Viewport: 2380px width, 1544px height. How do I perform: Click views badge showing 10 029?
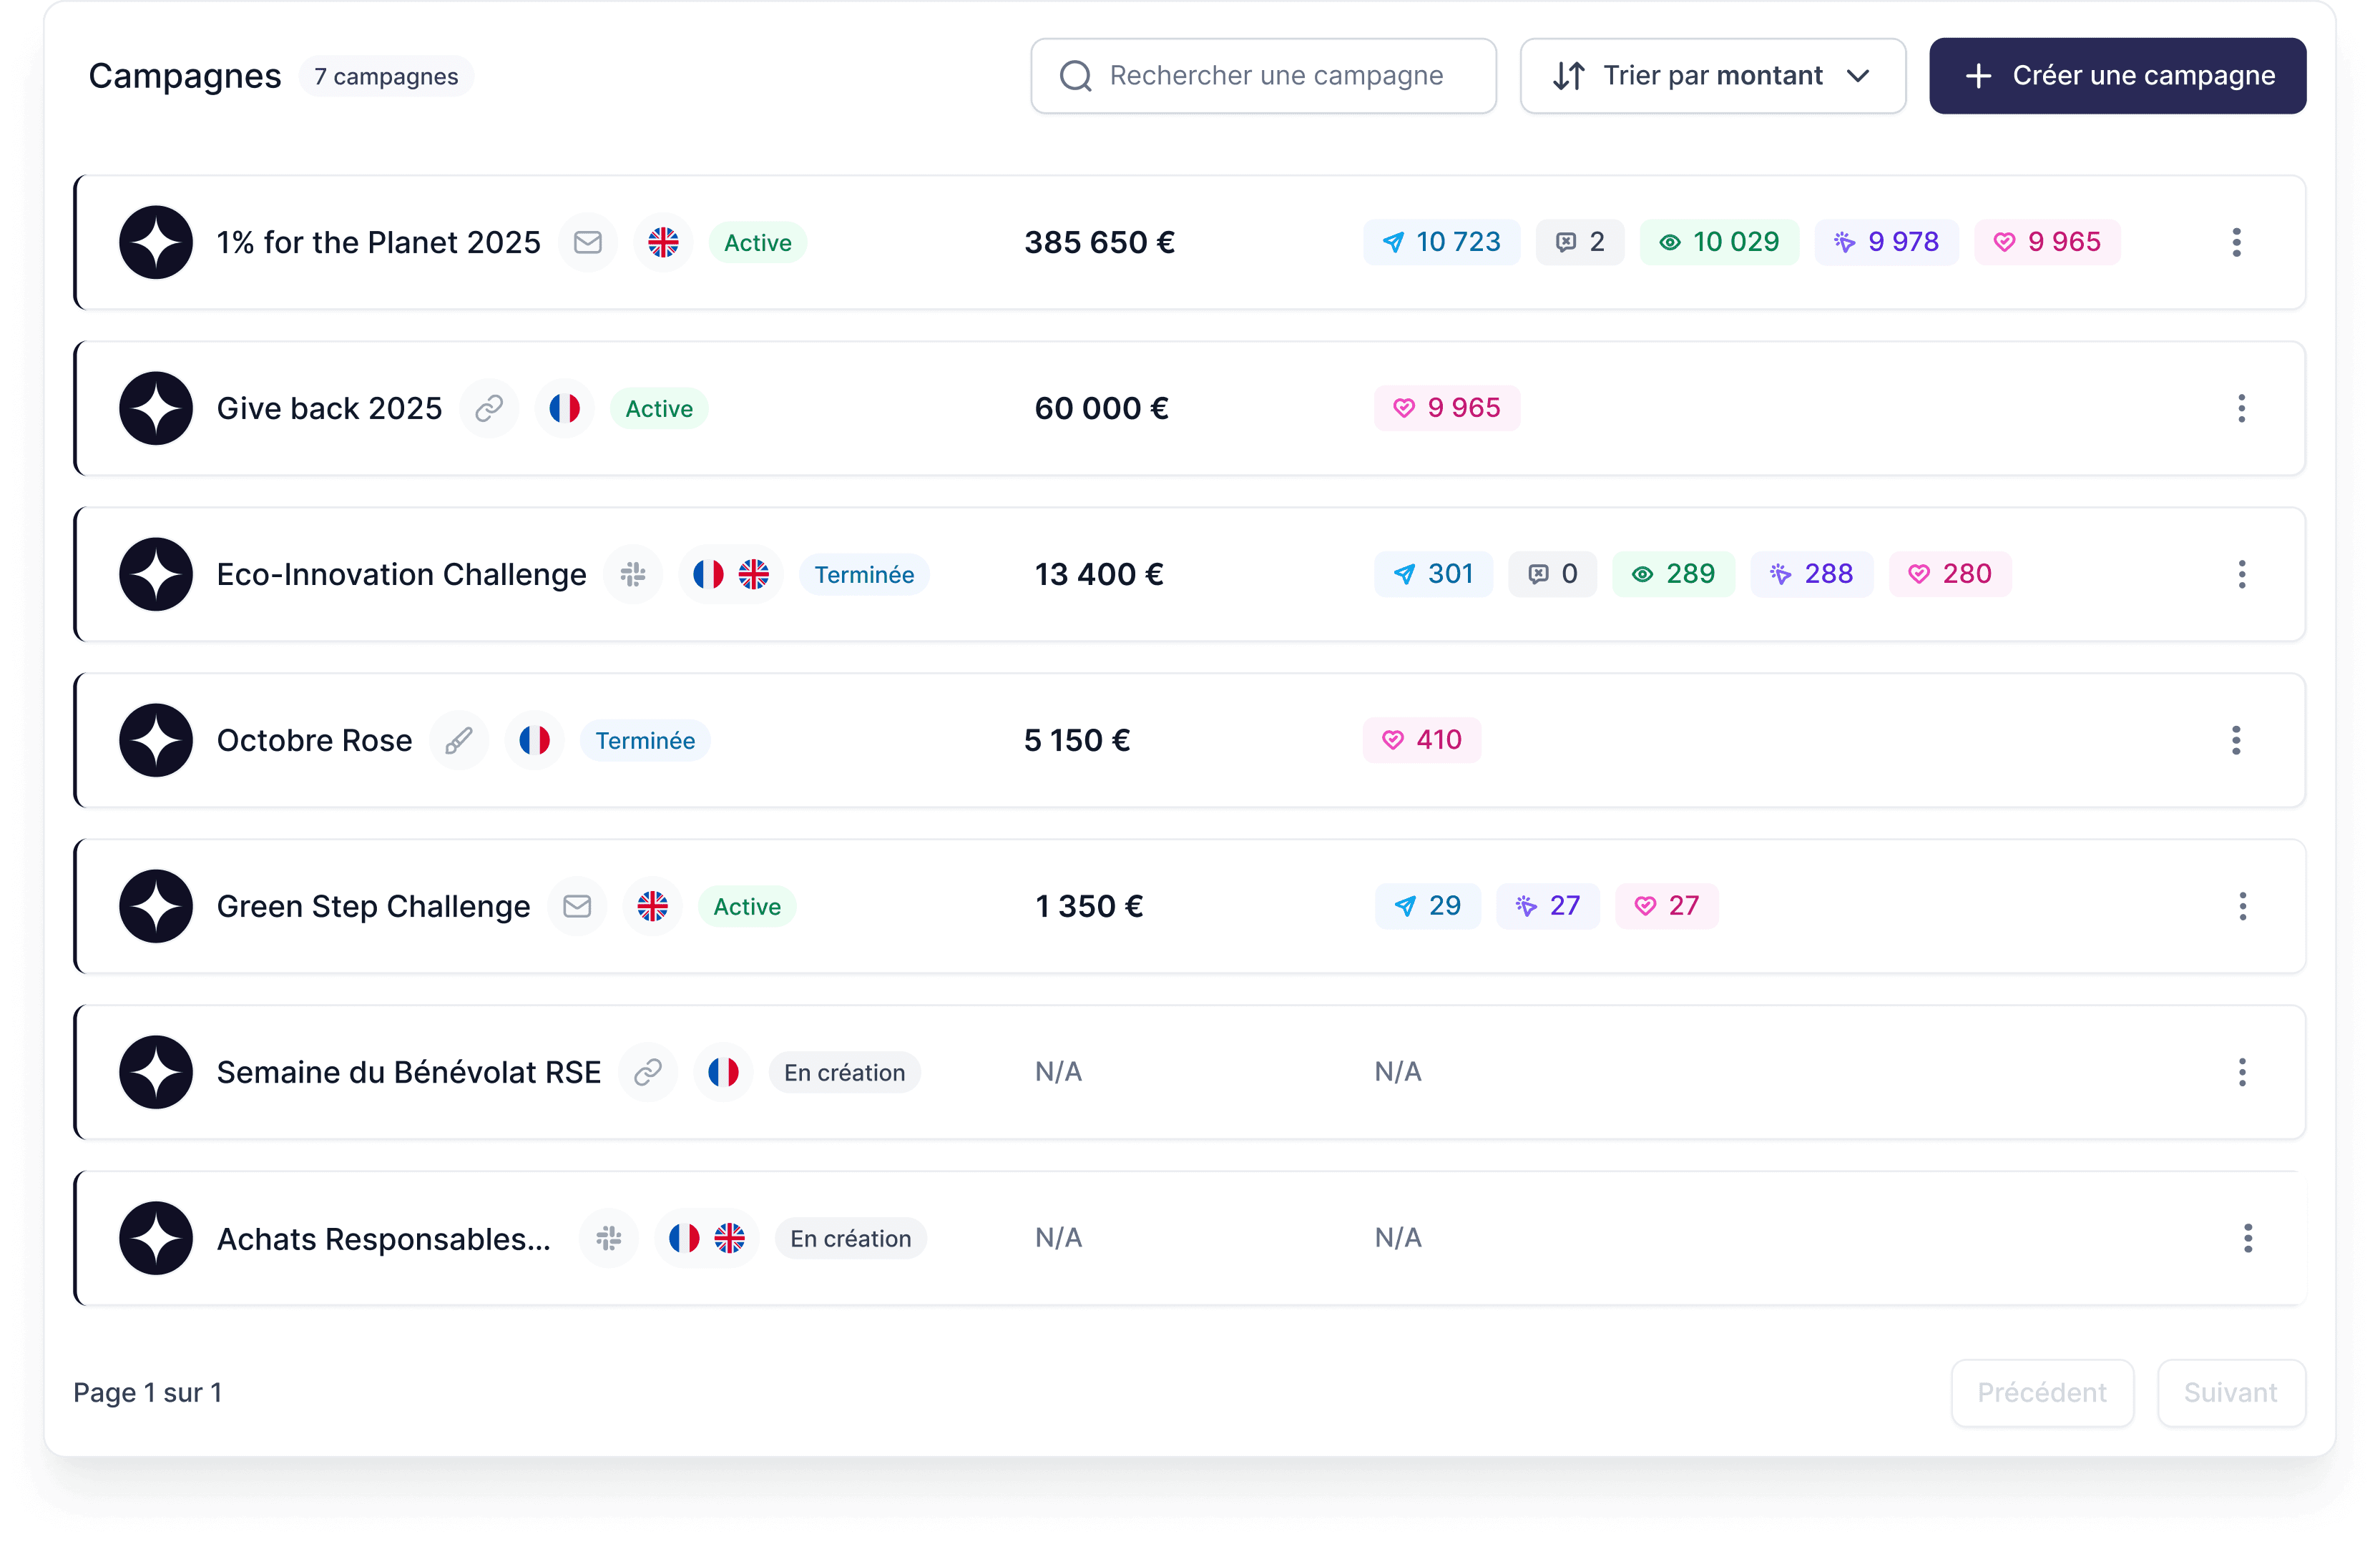[x=1718, y=242]
